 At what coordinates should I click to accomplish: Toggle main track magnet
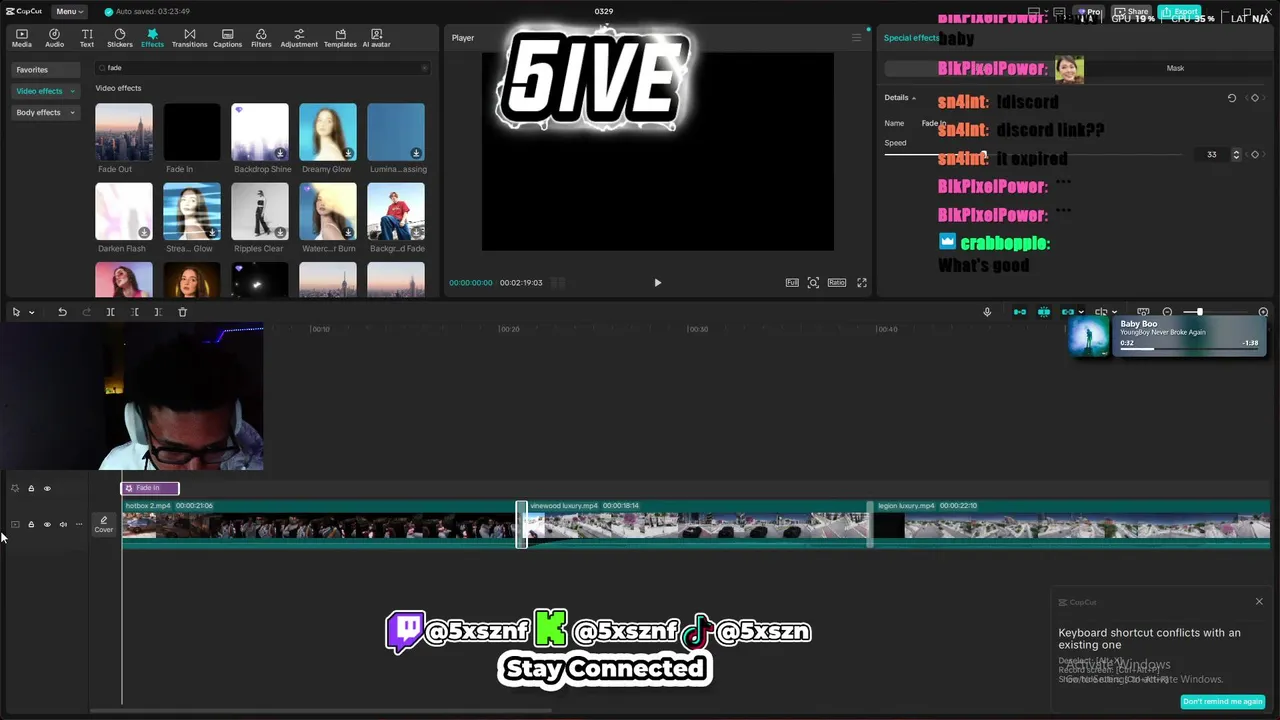pos(1020,312)
